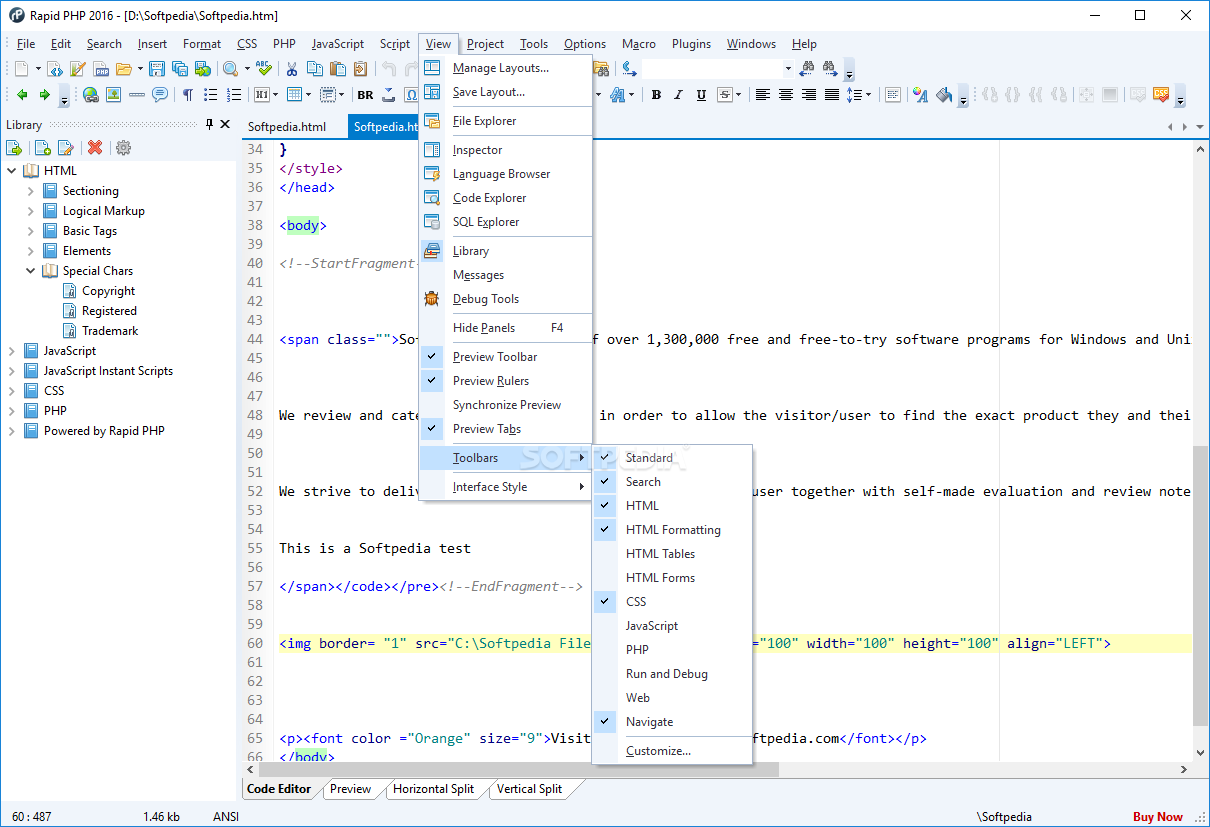Screen dimensions: 1210x827
Task: Click the Copy icon in toolbar
Action: (315, 69)
